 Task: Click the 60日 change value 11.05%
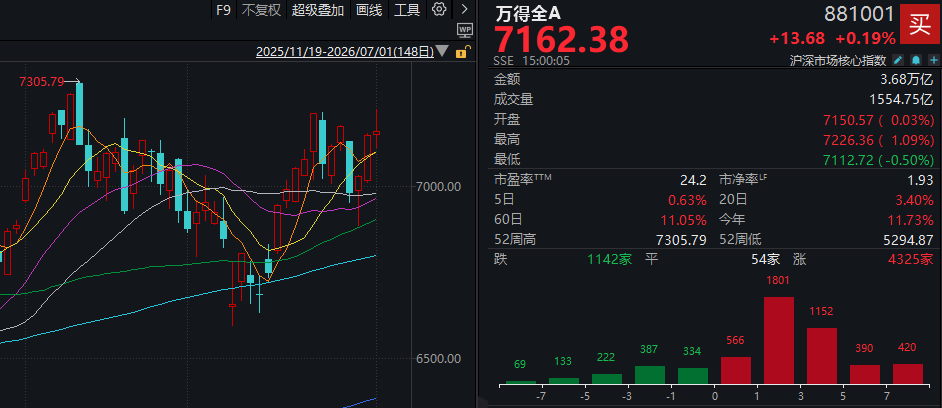[x=684, y=220]
